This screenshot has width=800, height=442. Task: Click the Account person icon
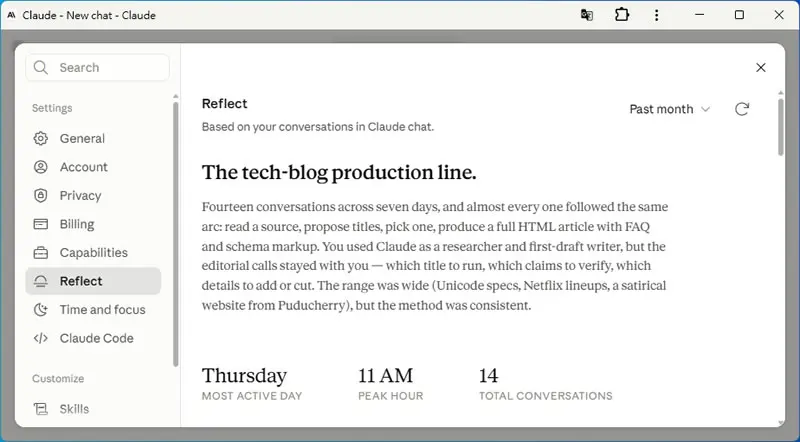pyautogui.click(x=40, y=167)
